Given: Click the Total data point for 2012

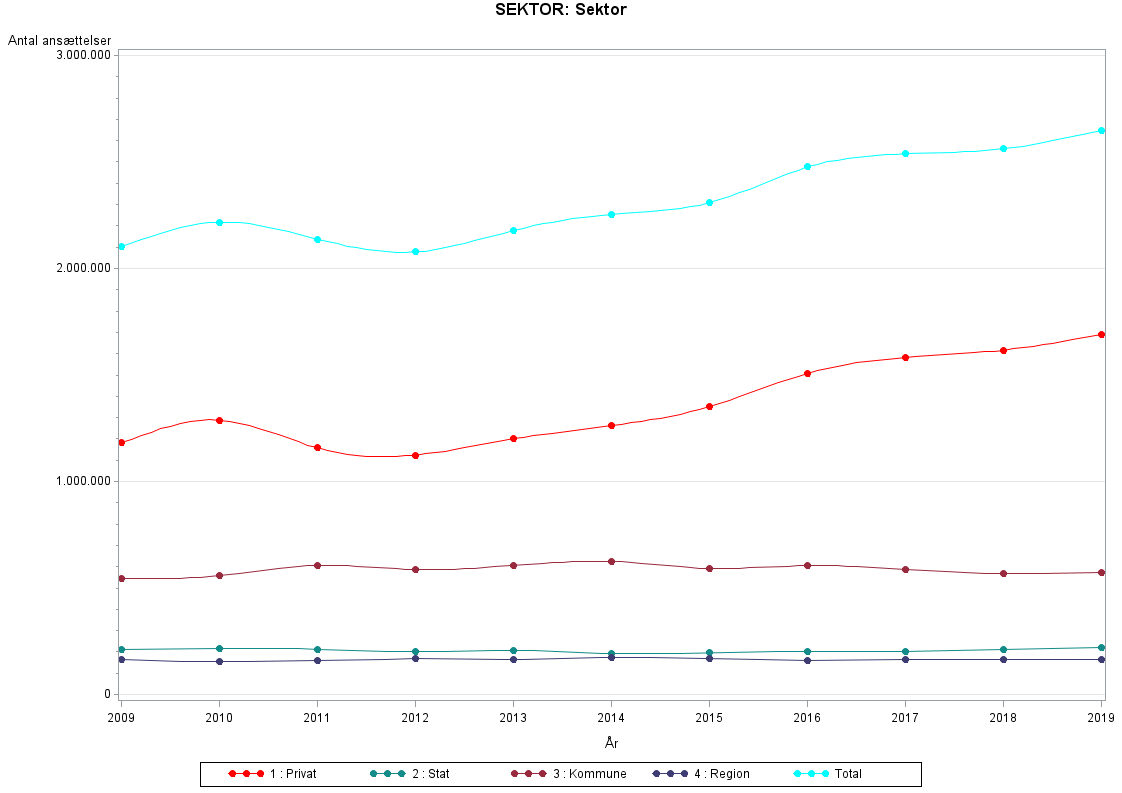Looking at the screenshot, I should coord(415,252).
